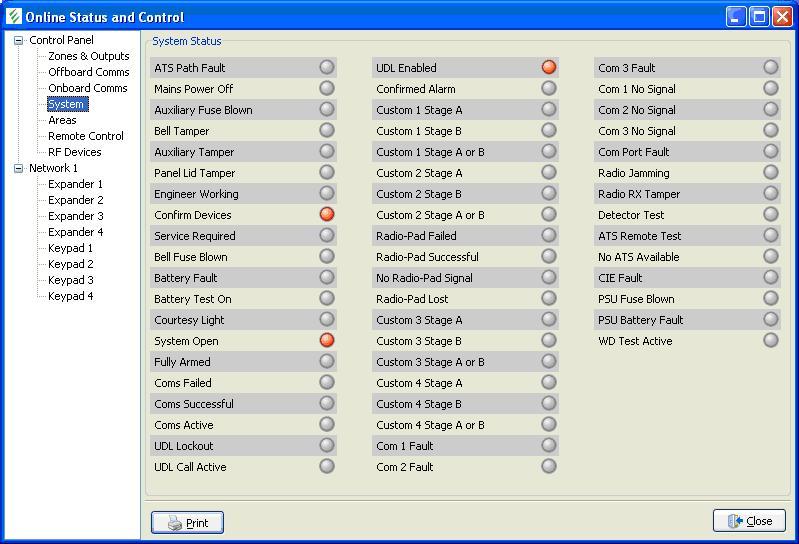Collapse the Control Panel tree node
The width and height of the screenshot is (799, 544).
point(18,41)
